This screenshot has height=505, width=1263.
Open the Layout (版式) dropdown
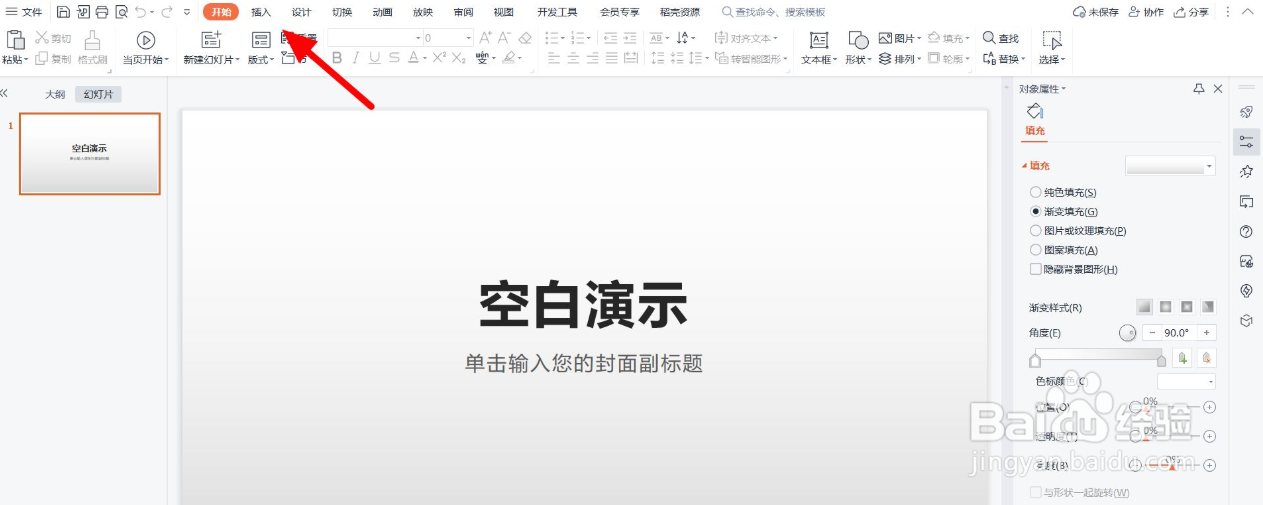coord(261,60)
